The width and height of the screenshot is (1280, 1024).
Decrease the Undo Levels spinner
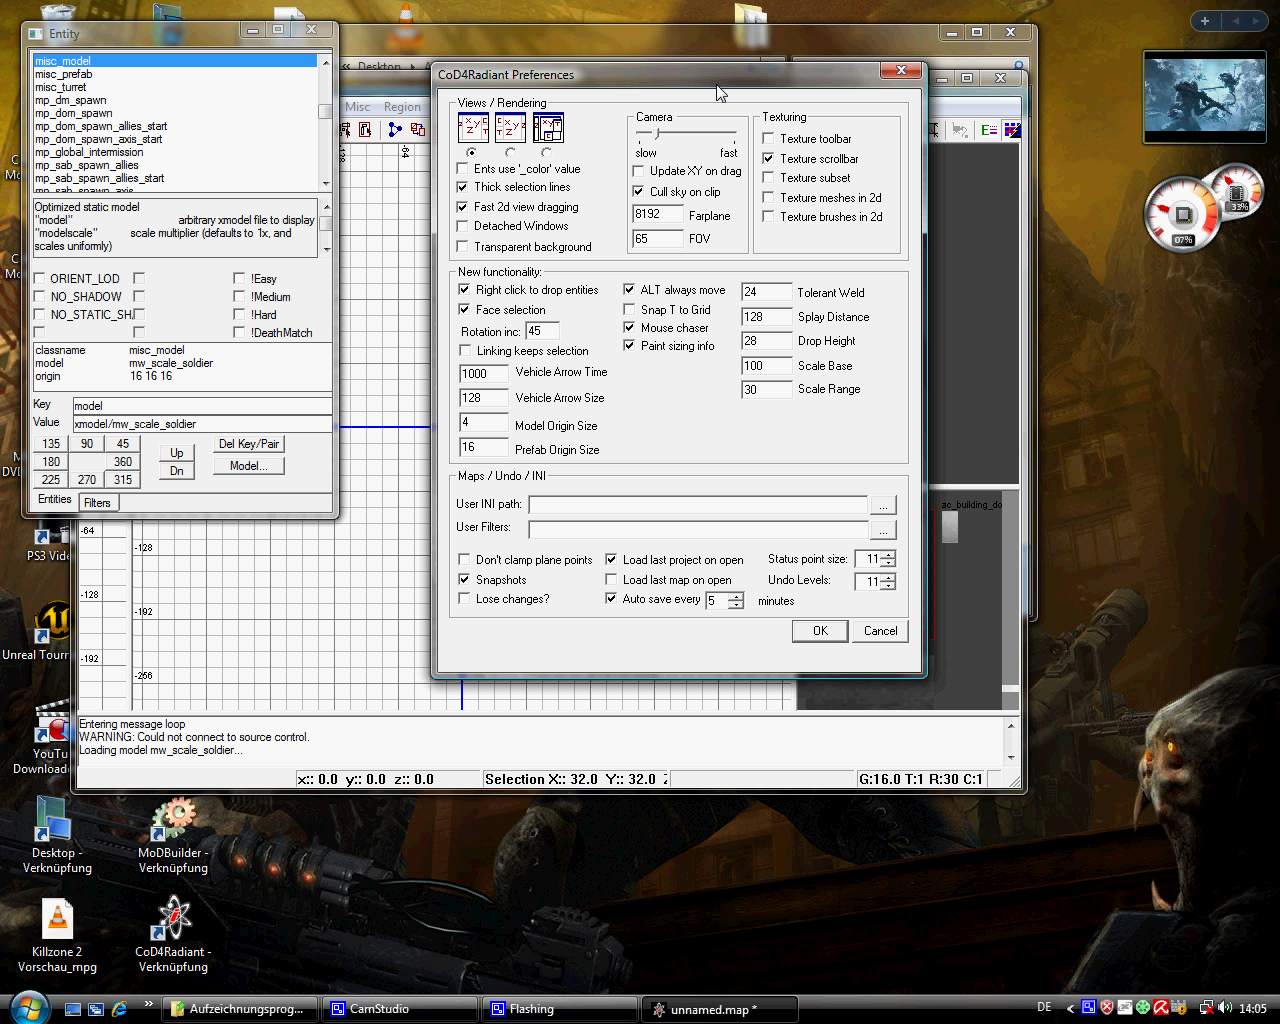coord(888,586)
